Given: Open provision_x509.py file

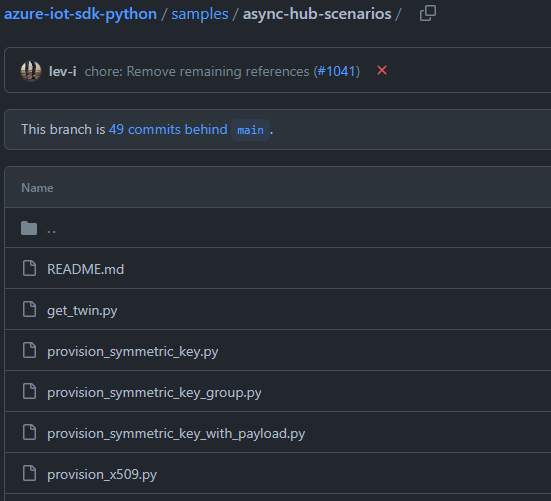Looking at the screenshot, I should (102, 475).
